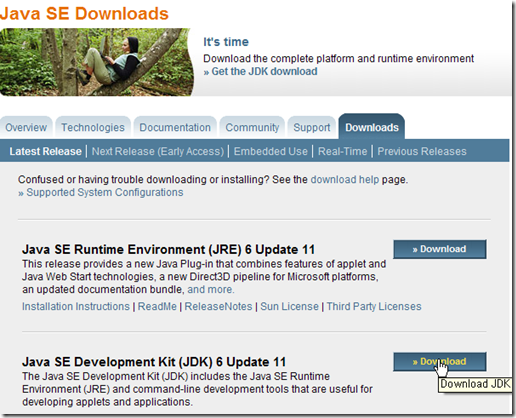
Task: Open the ReadMe link
Action: pyautogui.click(x=157, y=306)
